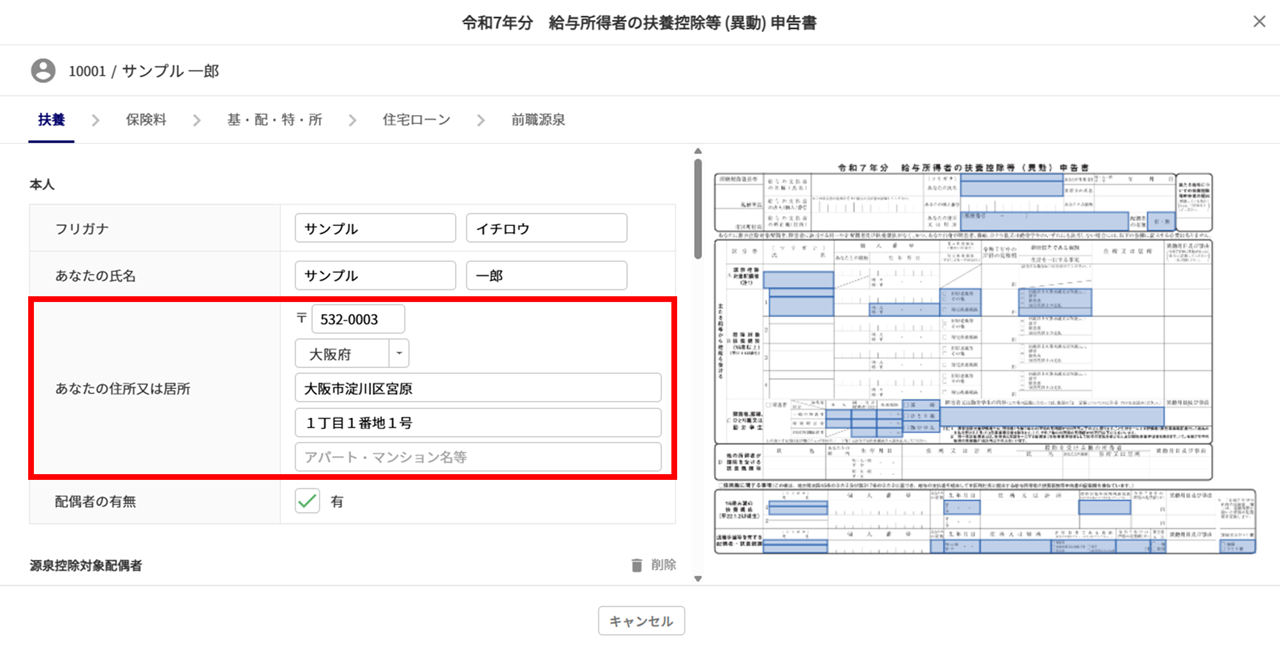Open the 保険料 tab
Image resolution: width=1280 pixels, height=652 pixels.
pos(146,120)
